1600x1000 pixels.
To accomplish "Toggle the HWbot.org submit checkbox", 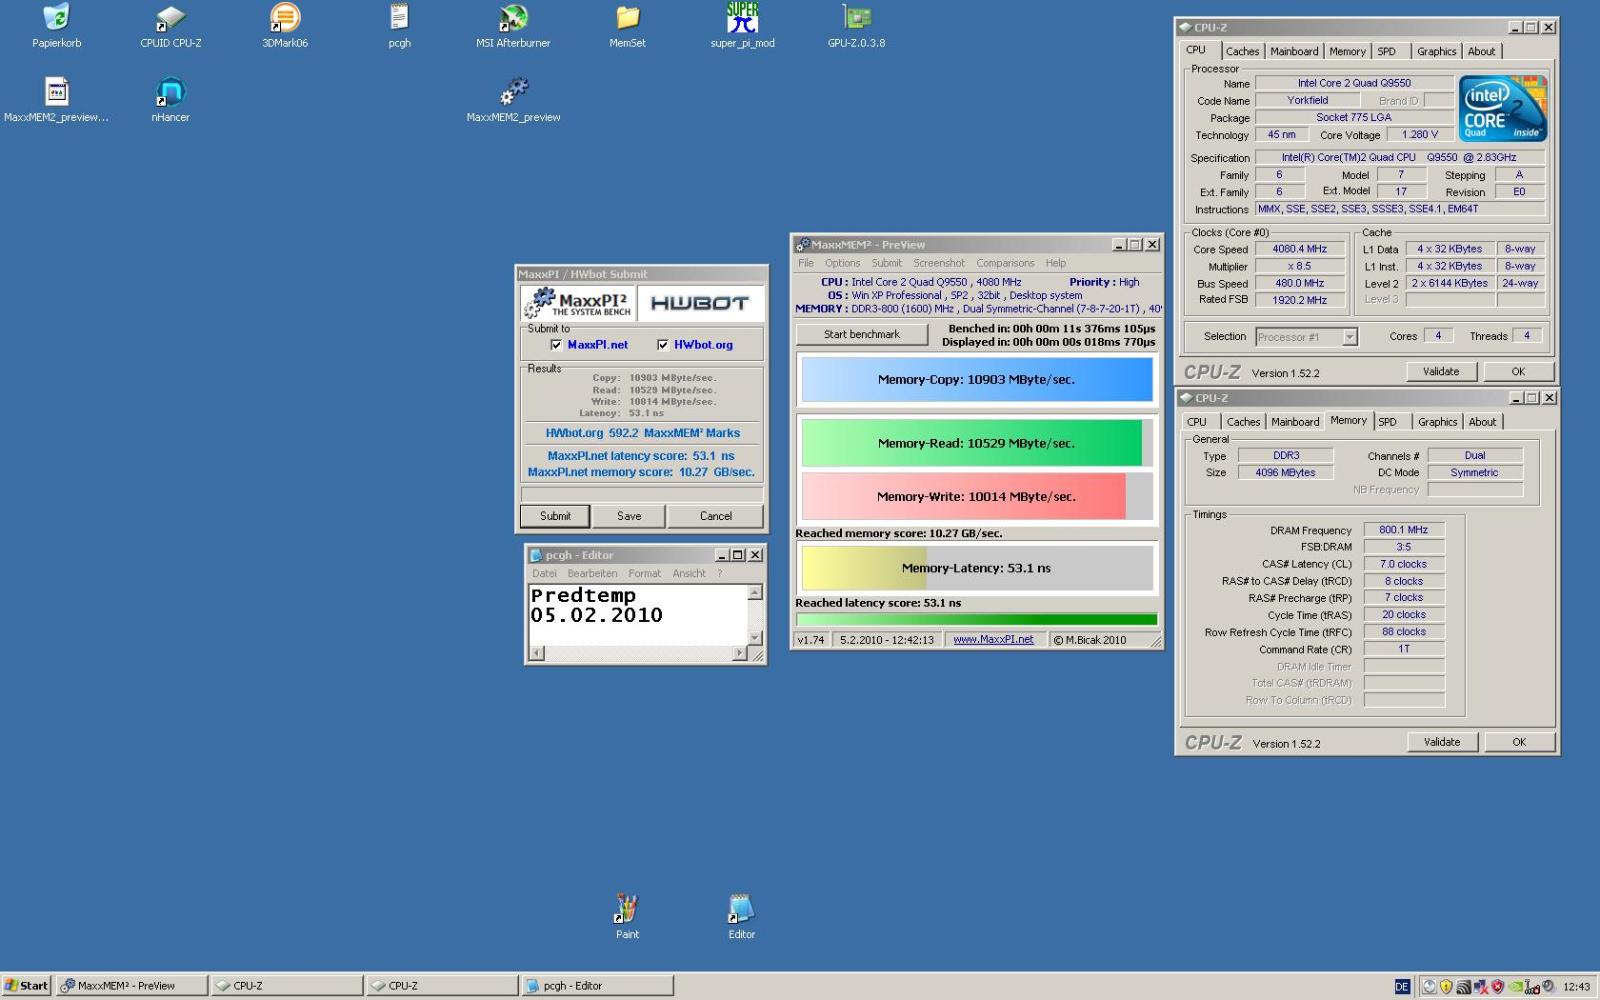I will coord(662,345).
